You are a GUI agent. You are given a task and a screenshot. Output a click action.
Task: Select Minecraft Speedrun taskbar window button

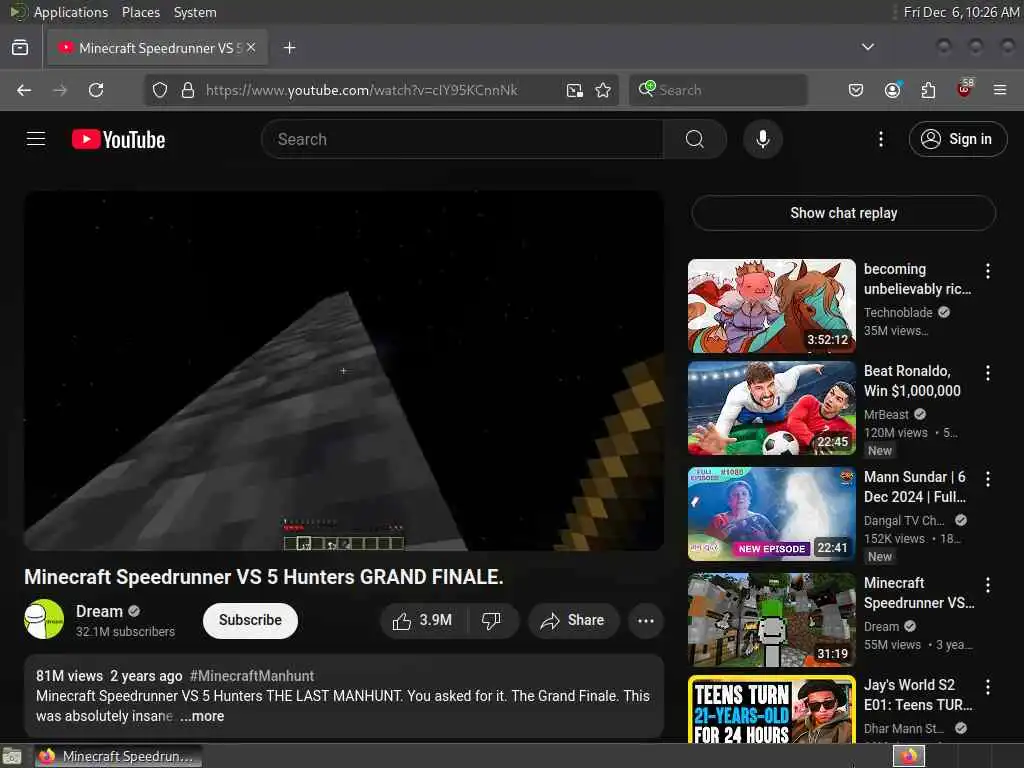118,756
